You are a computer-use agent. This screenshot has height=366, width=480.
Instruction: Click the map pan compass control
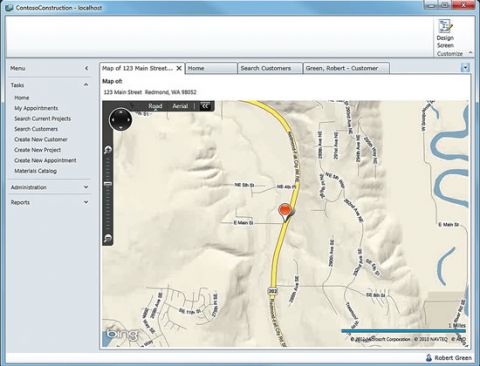pos(121,119)
